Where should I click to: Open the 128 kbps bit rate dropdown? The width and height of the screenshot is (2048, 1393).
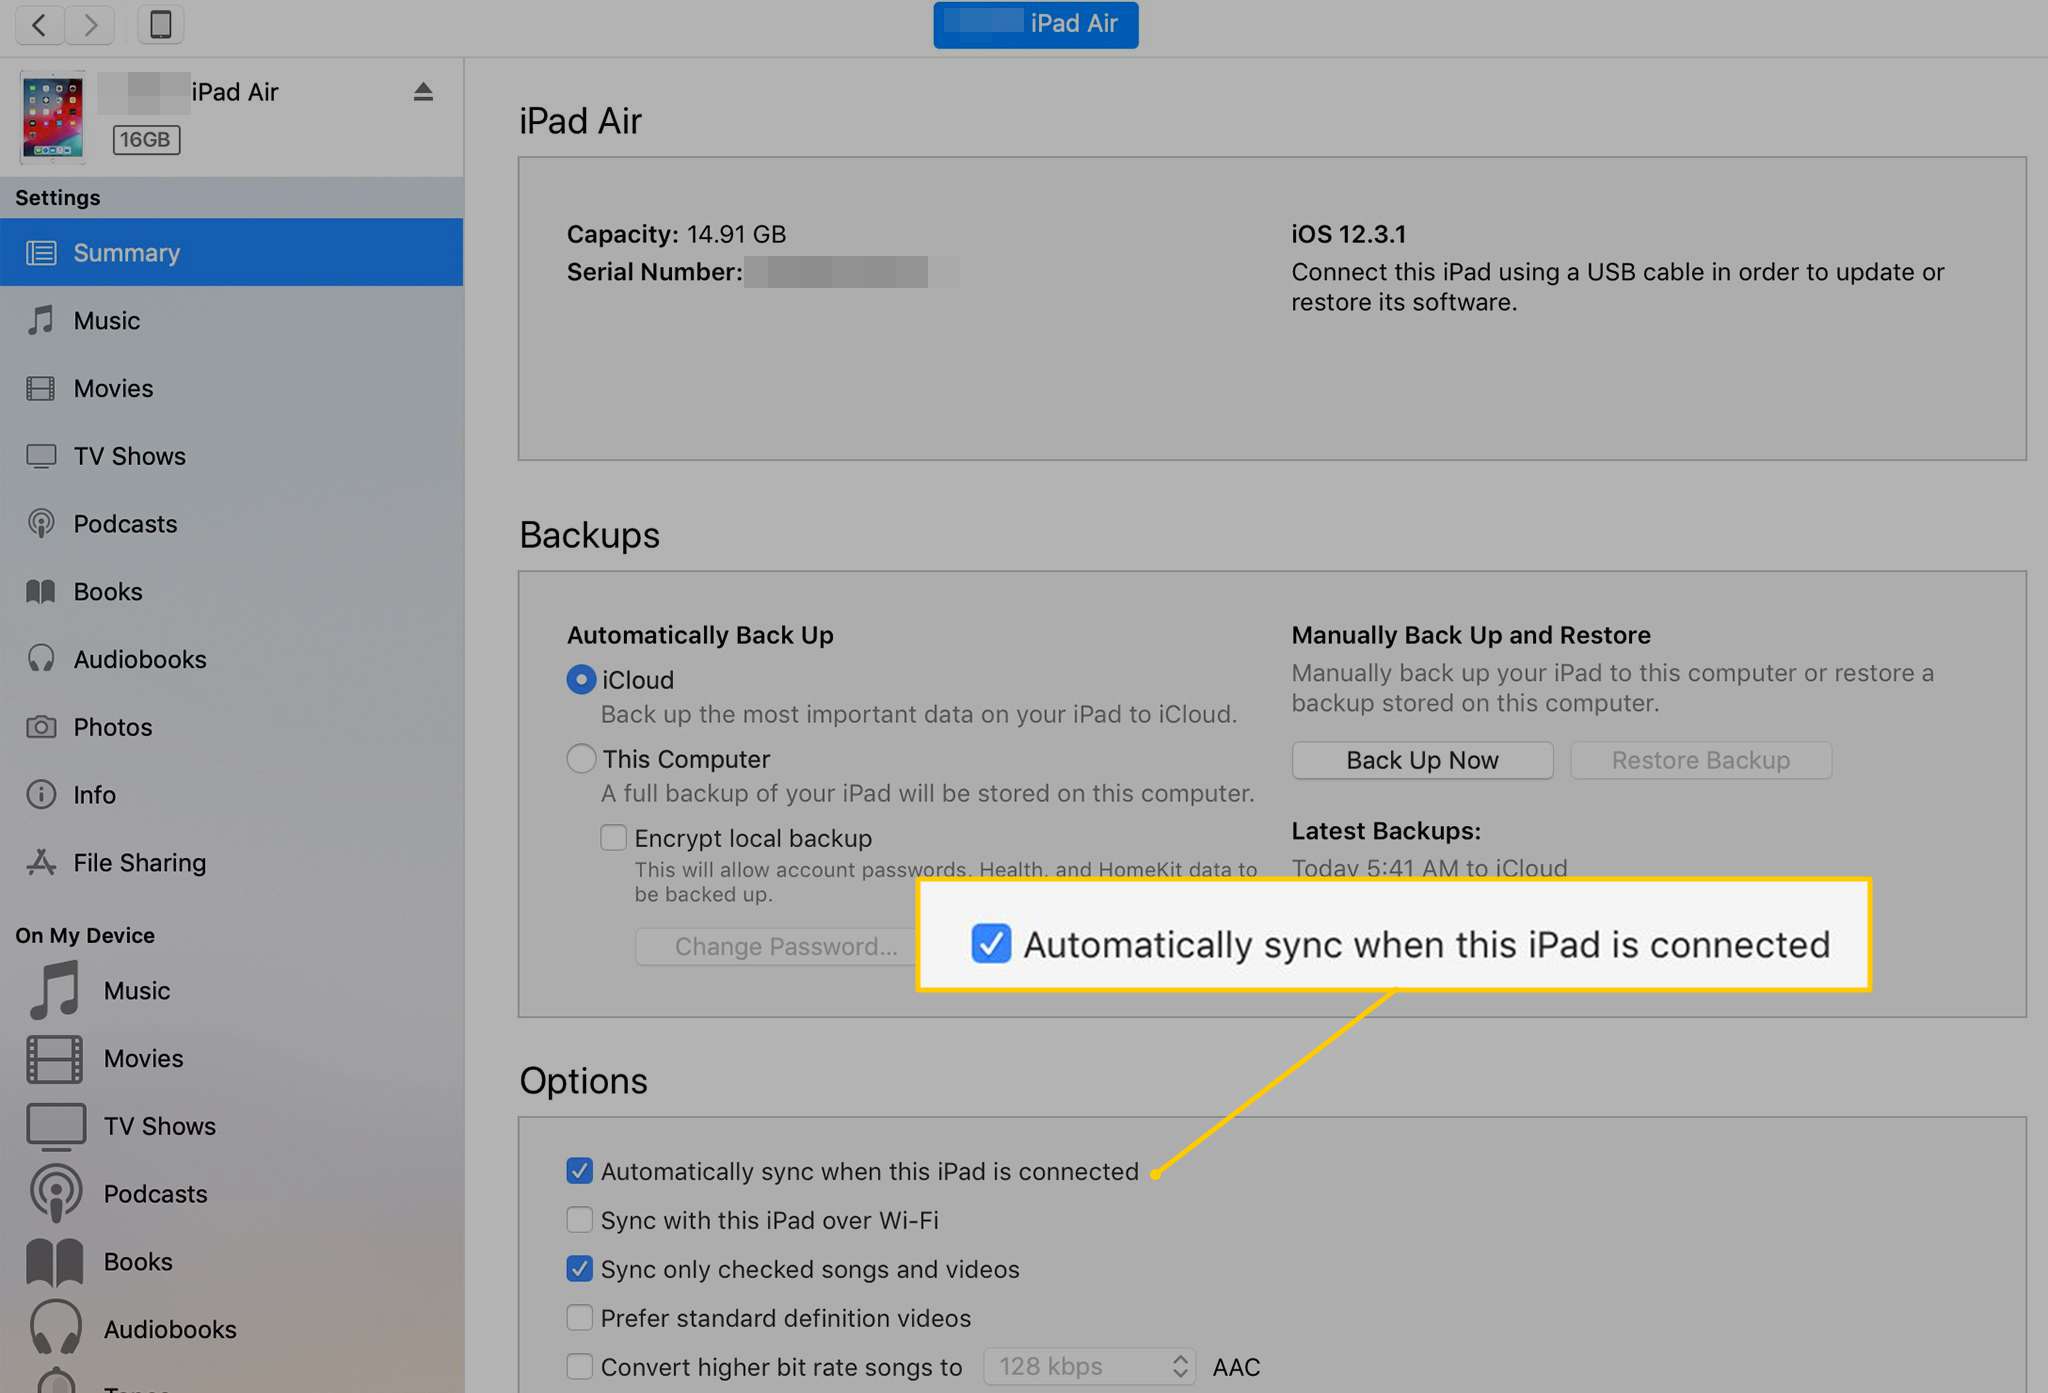coord(1089,1367)
